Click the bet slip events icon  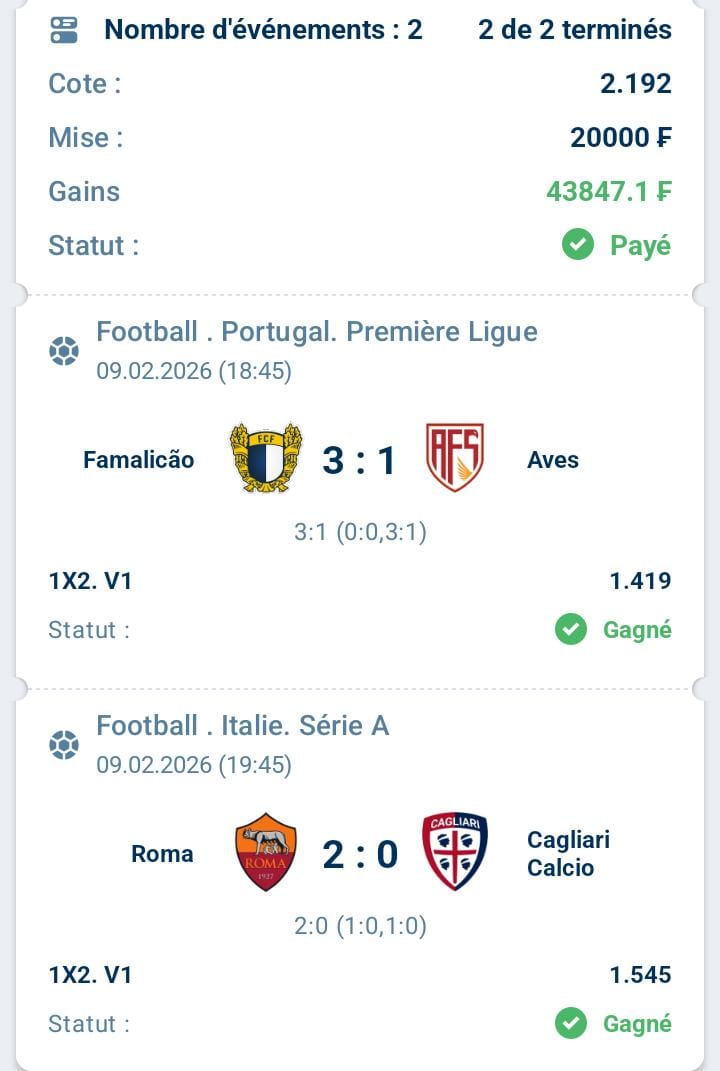pos(64,30)
